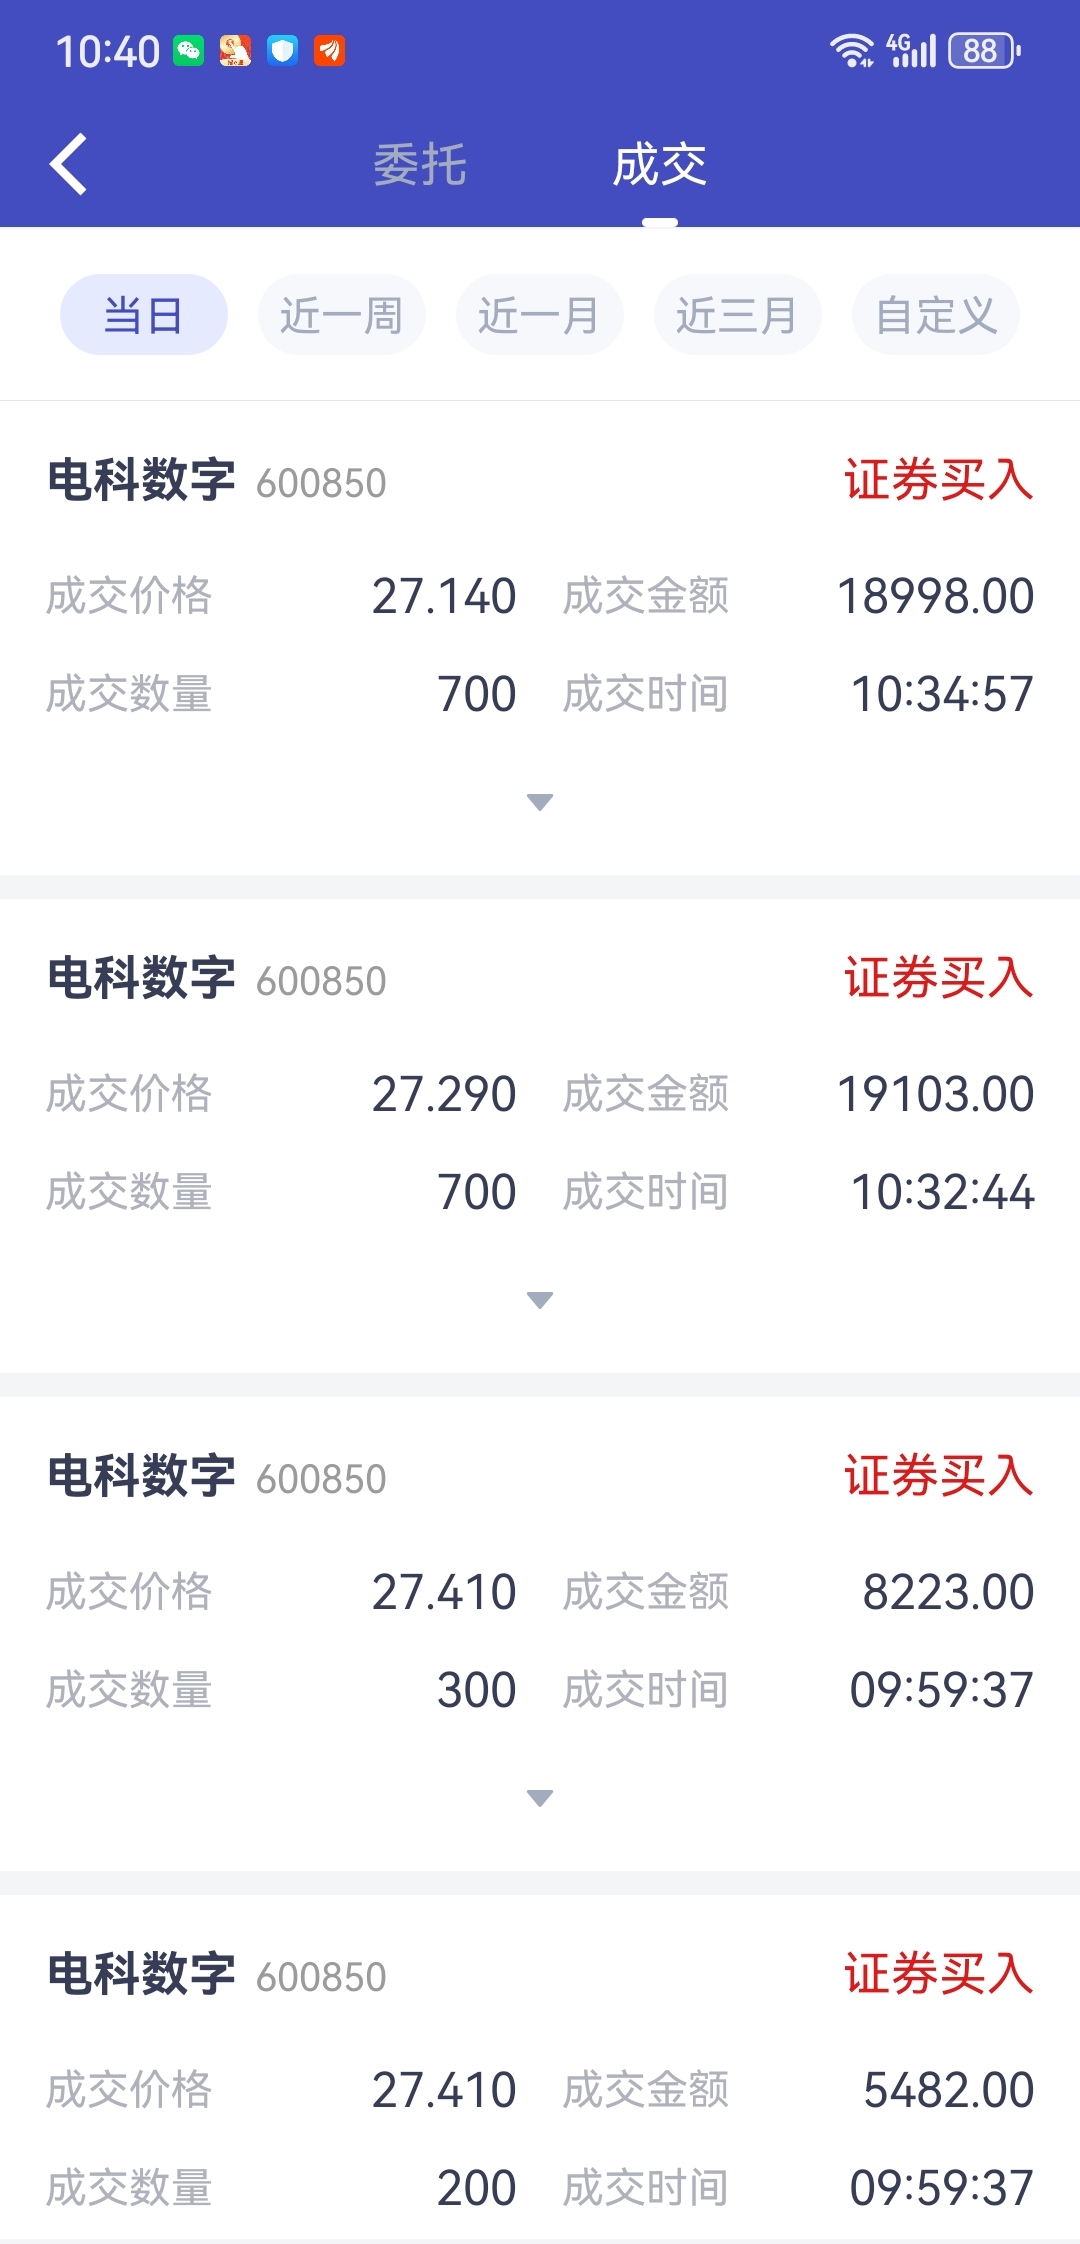The height and width of the screenshot is (2244, 1080).
Task: Choose the 近一月 filter chip
Action: point(539,315)
